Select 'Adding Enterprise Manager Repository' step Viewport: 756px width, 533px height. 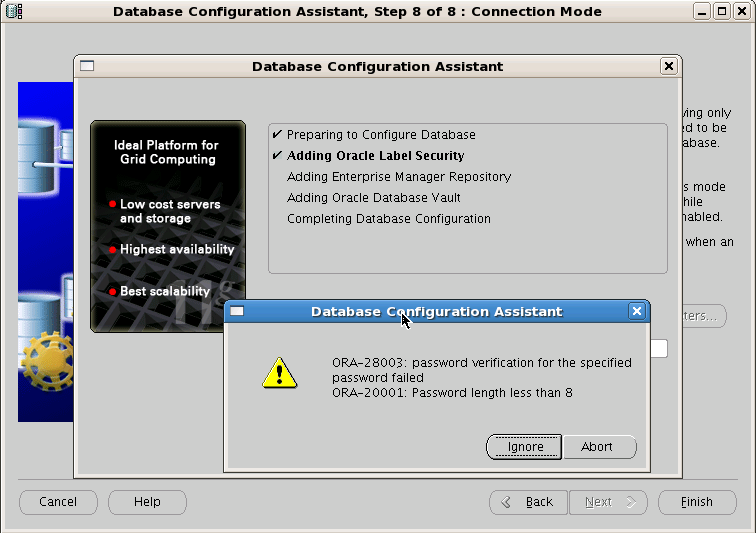(x=399, y=177)
